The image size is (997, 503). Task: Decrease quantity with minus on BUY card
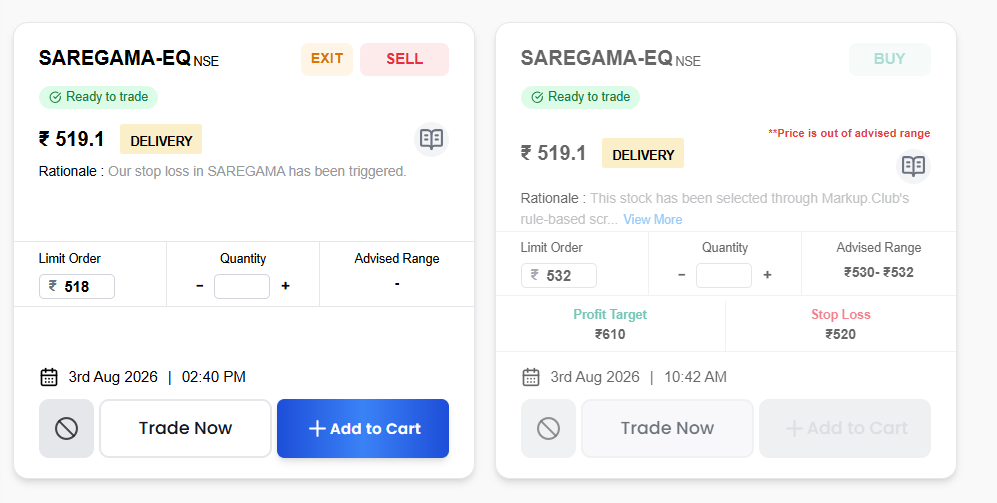(682, 275)
